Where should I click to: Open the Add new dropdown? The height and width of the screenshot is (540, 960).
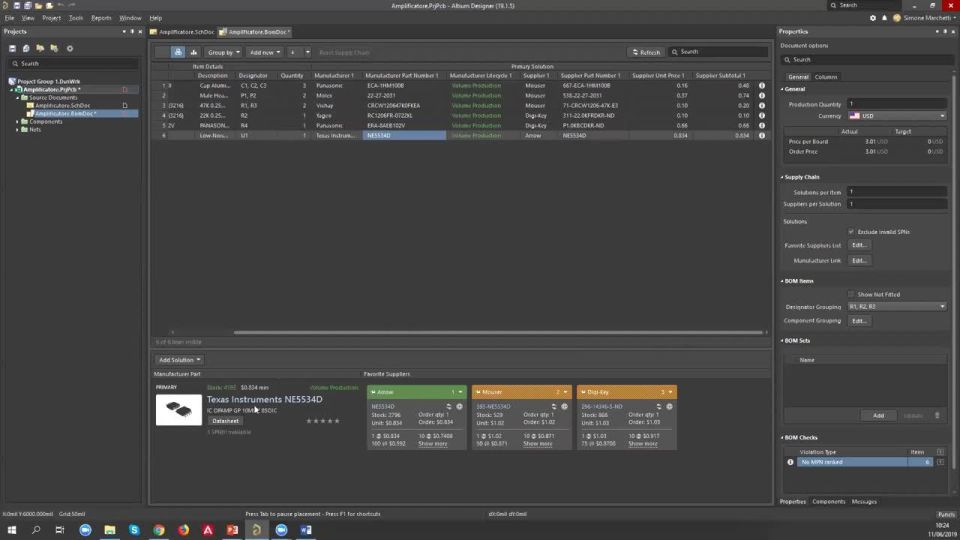(264, 52)
